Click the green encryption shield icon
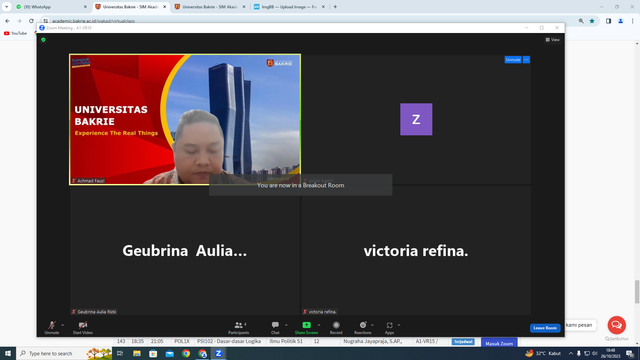The height and width of the screenshot is (360, 640). [43, 40]
